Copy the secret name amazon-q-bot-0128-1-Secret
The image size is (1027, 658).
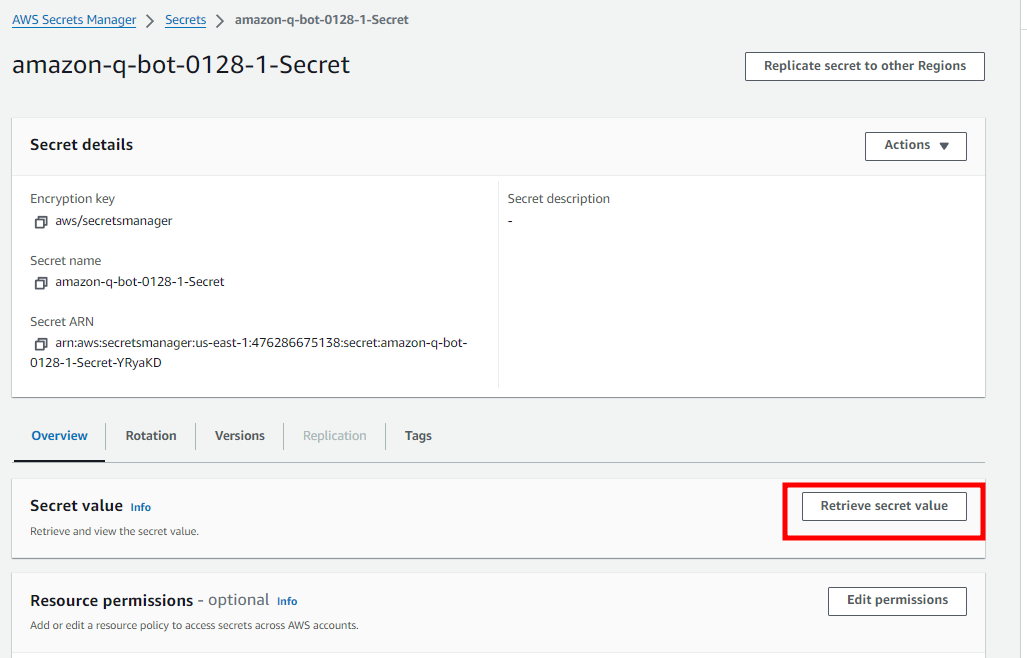(x=41, y=283)
